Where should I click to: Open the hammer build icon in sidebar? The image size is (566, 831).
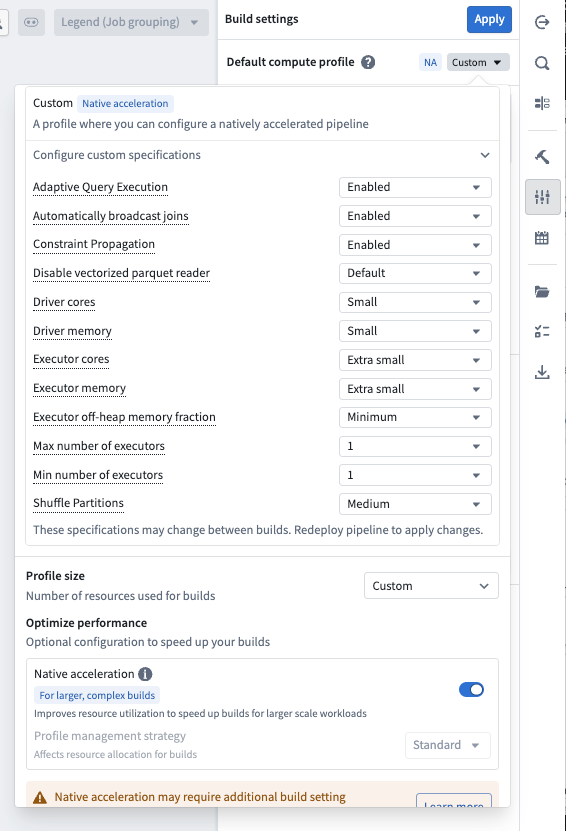point(542,156)
